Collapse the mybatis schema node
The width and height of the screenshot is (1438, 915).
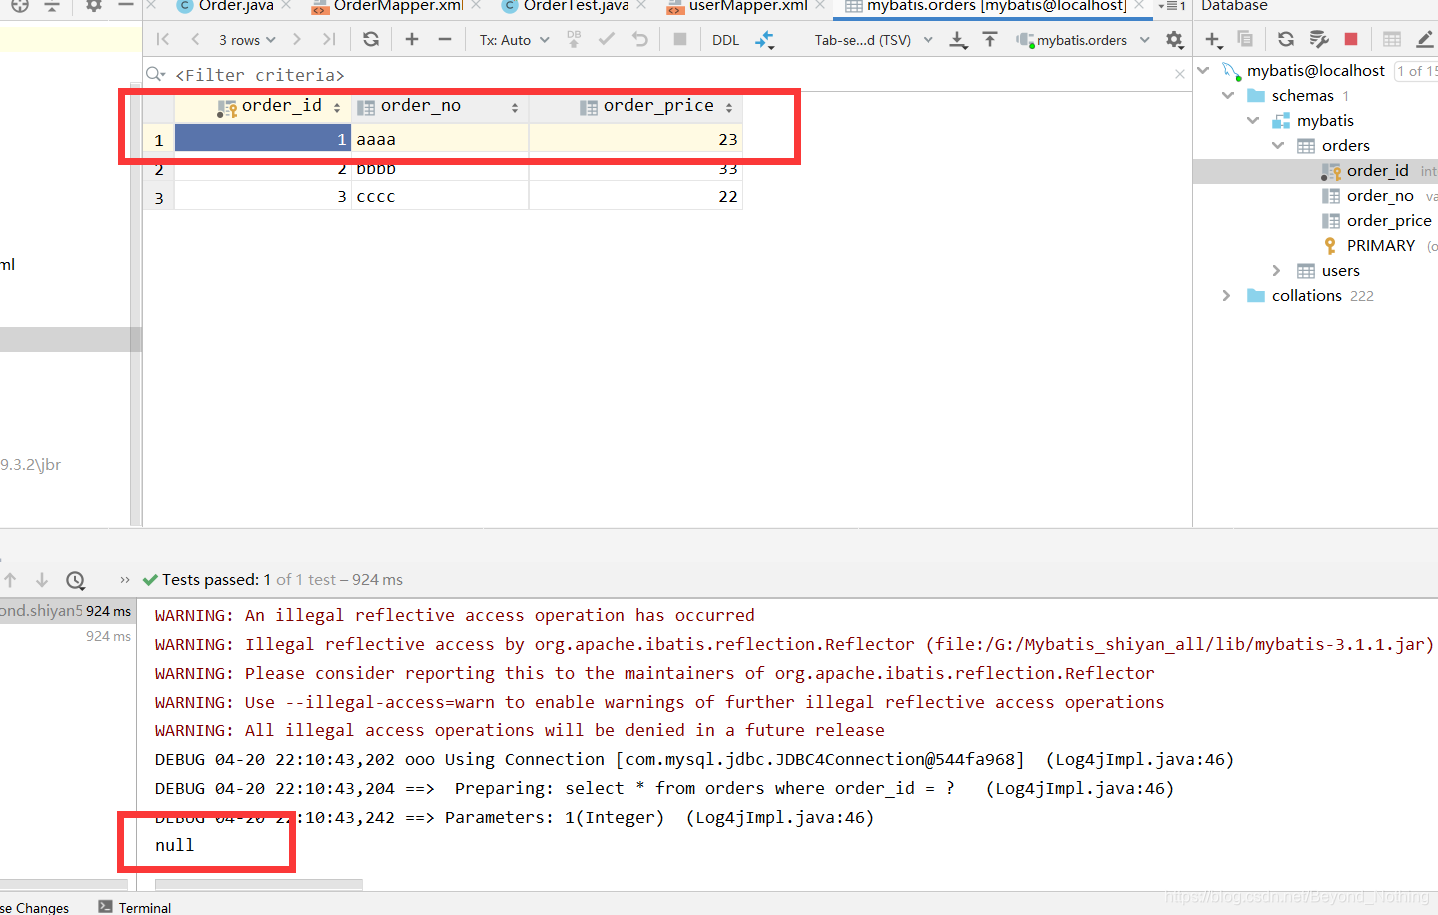1253,120
